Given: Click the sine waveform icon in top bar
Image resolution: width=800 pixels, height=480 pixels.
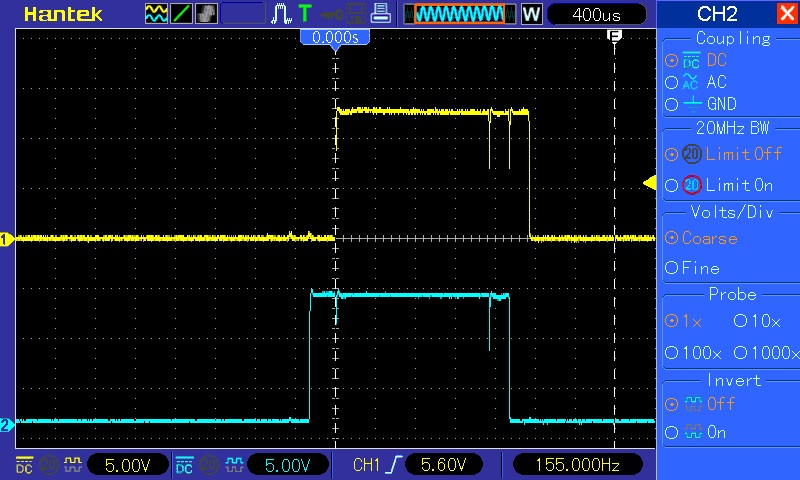Looking at the screenshot, I should (x=156, y=14).
